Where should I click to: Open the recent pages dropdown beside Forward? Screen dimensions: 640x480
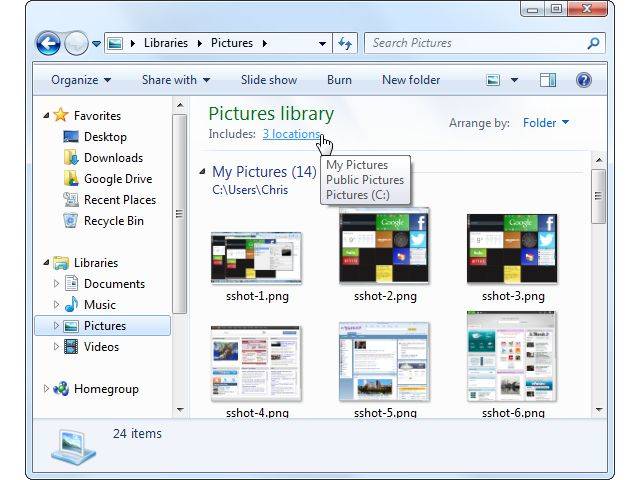(96, 43)
